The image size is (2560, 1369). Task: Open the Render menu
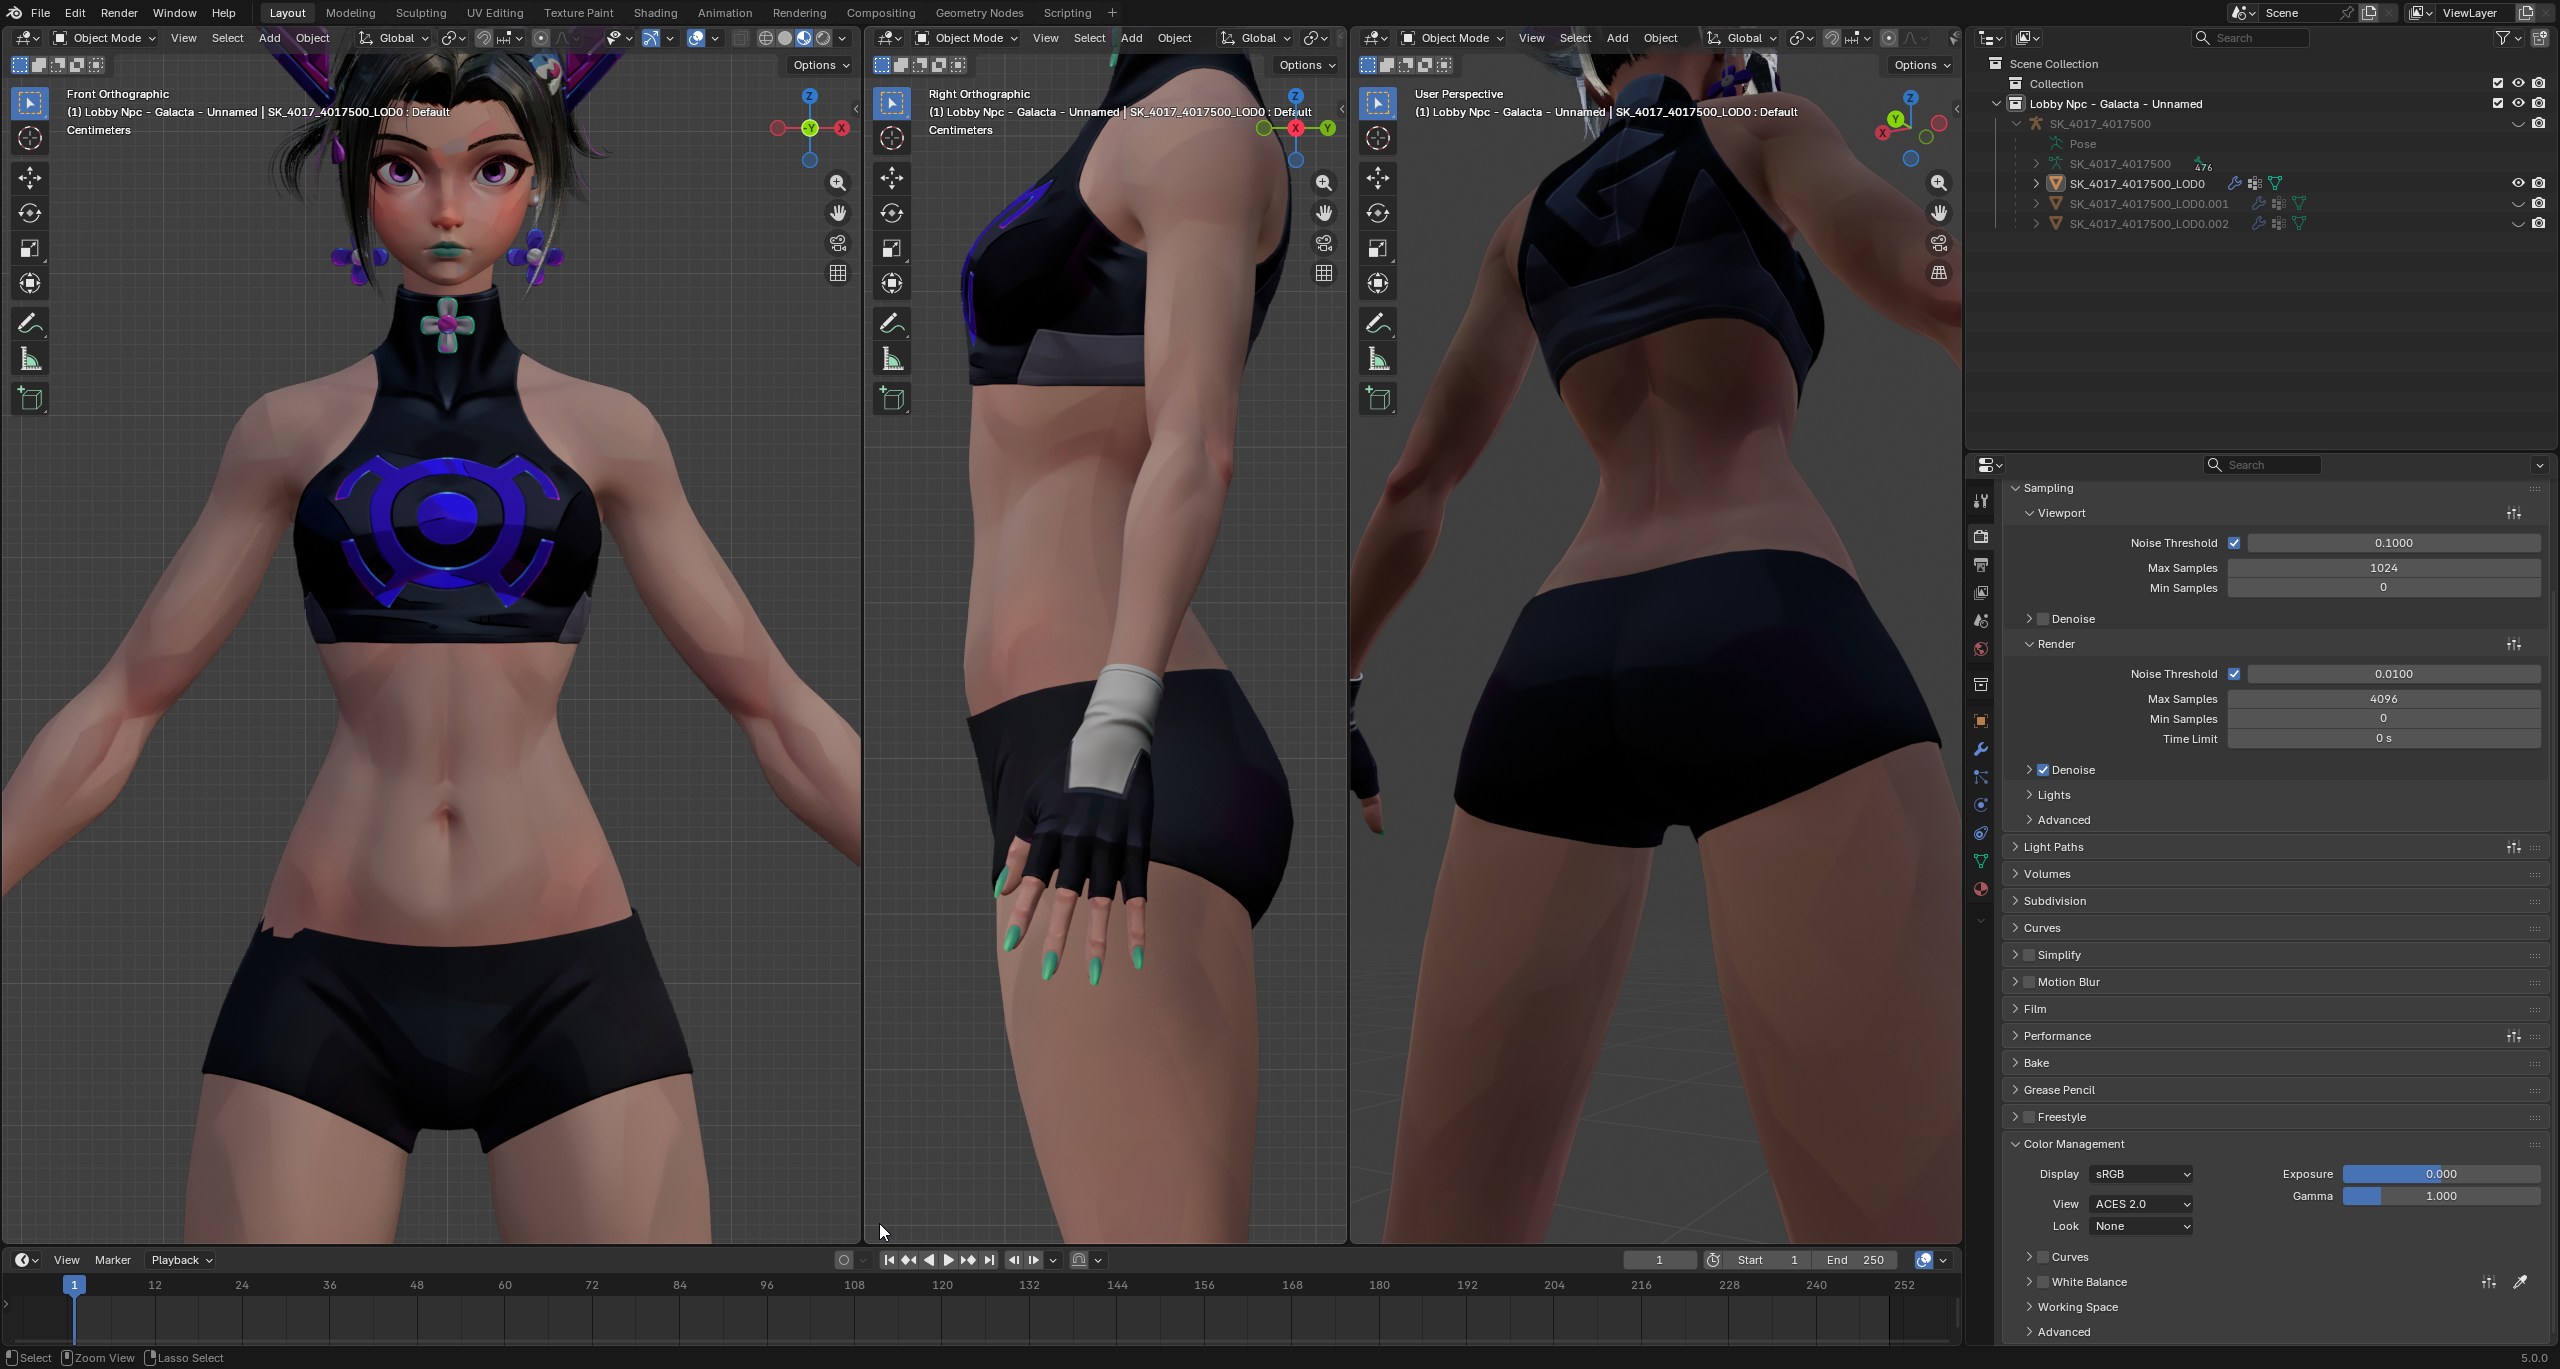[119, 13]
